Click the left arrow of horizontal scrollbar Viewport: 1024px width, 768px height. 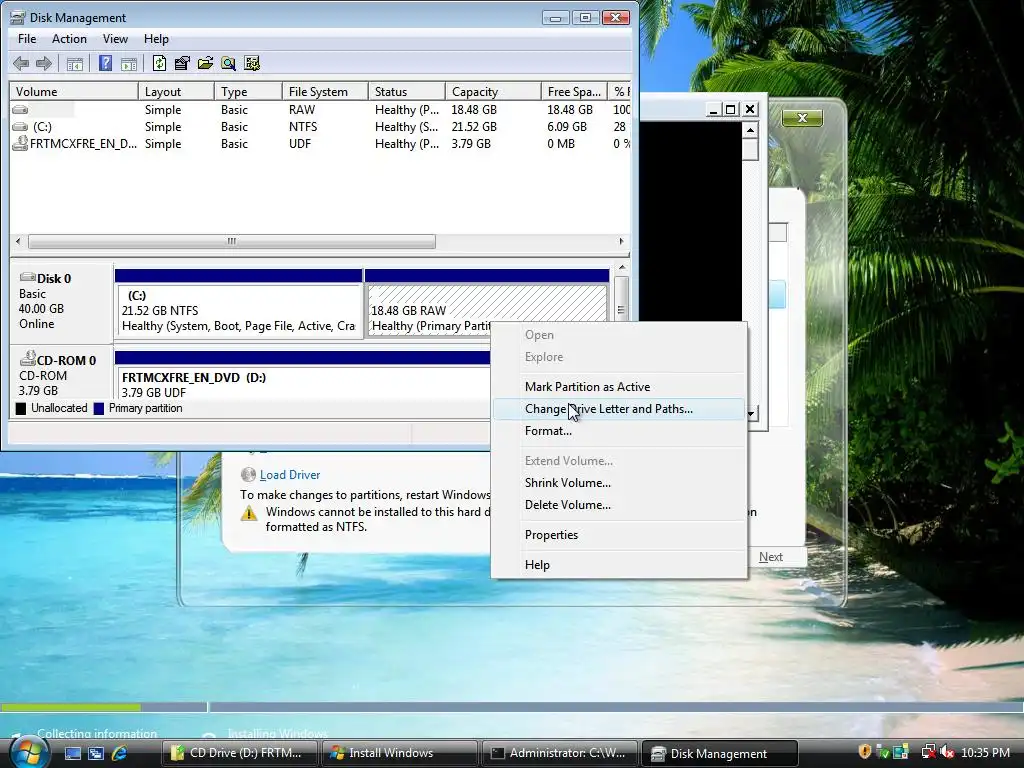click(x=18, y=242)
